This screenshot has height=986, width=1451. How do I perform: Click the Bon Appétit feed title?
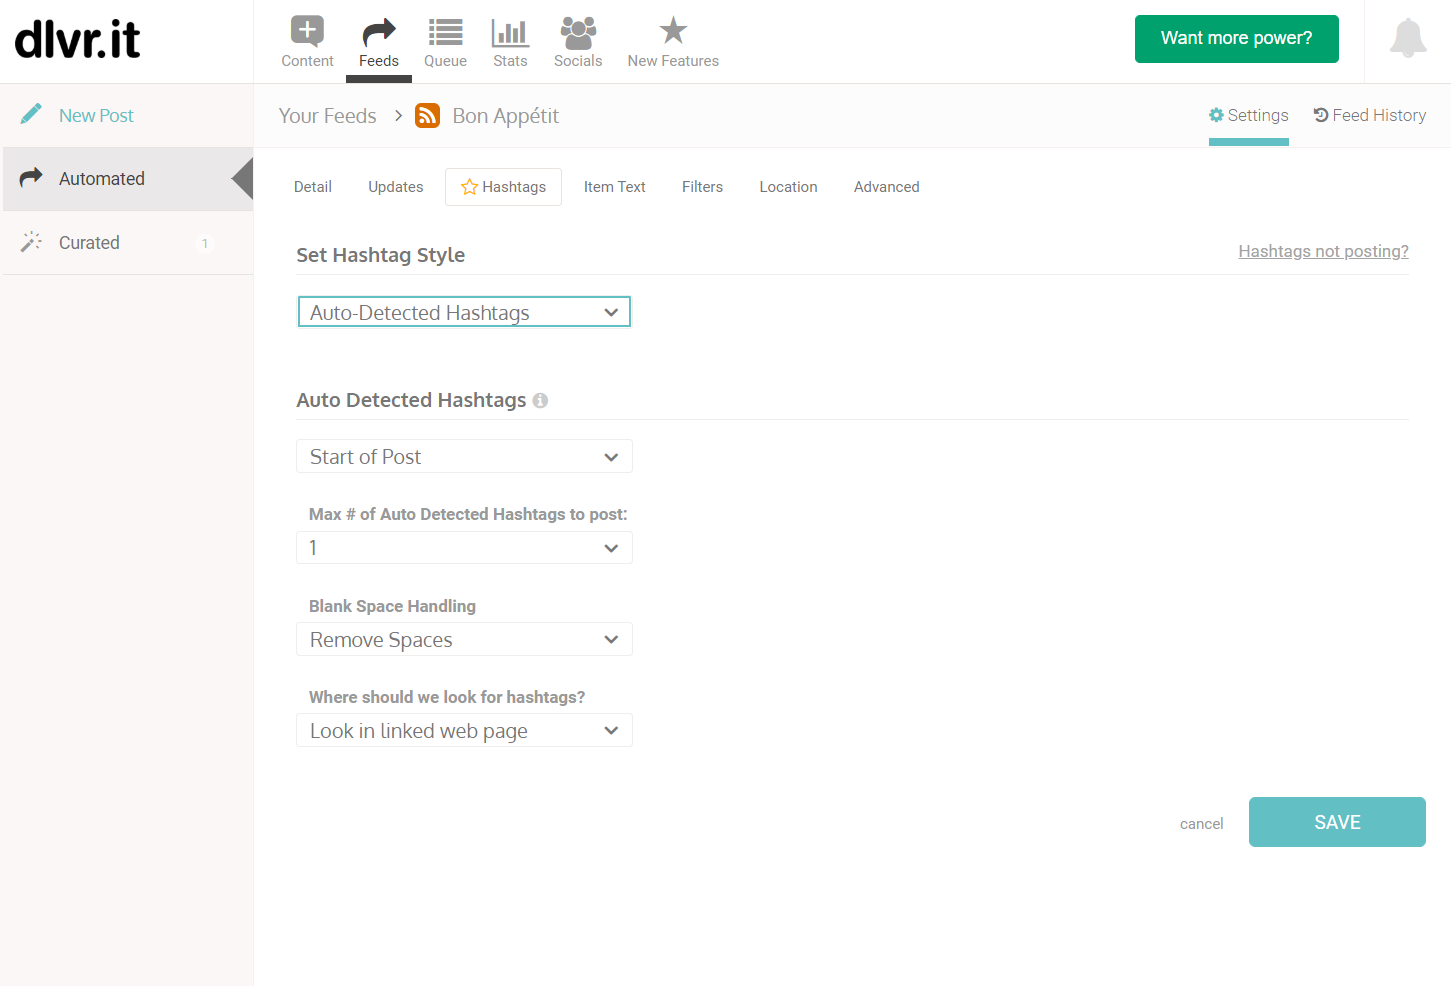pyautogui.click(x=505, y=116)
